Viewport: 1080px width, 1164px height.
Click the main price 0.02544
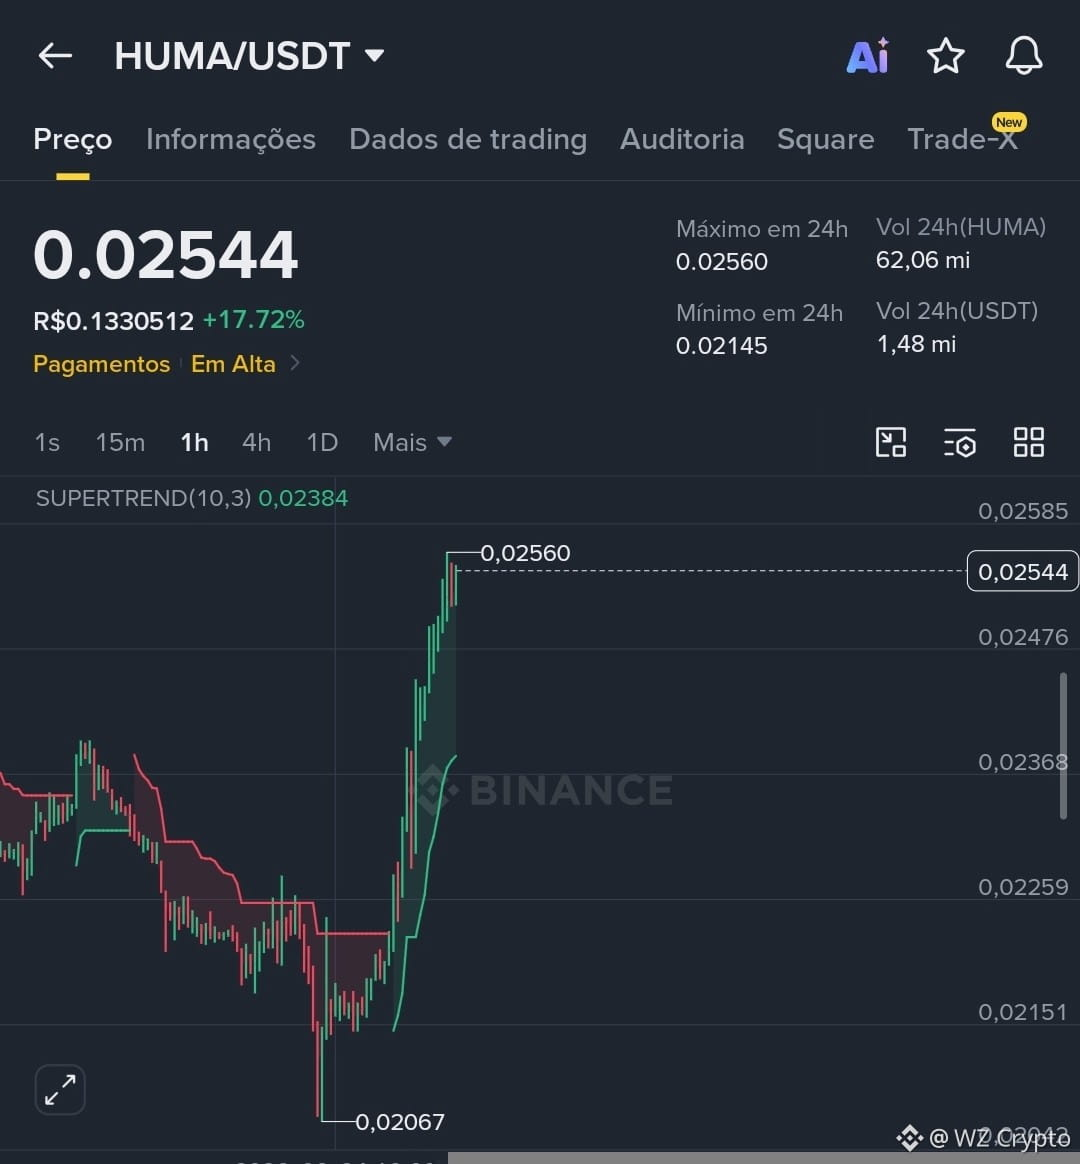[x=166, y=255]
